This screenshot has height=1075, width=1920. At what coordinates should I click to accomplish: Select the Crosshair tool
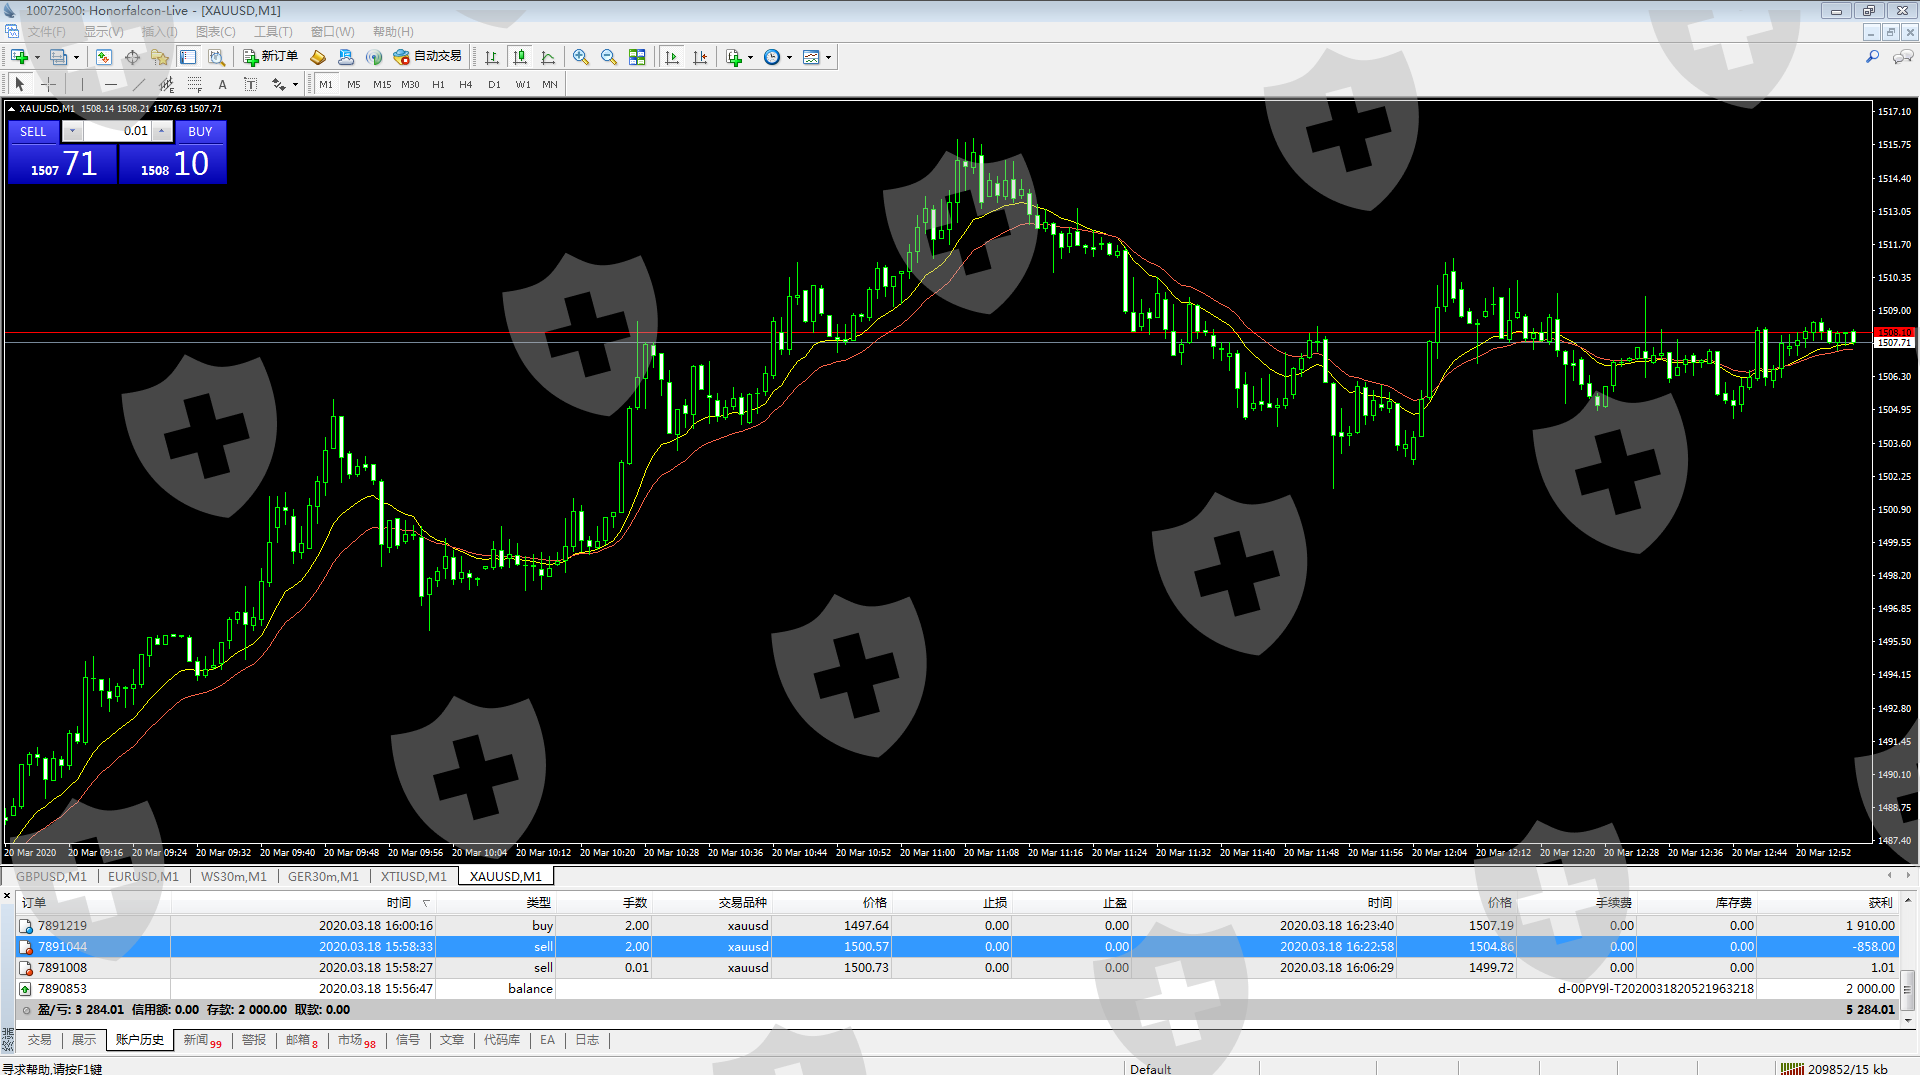[48, 85]
